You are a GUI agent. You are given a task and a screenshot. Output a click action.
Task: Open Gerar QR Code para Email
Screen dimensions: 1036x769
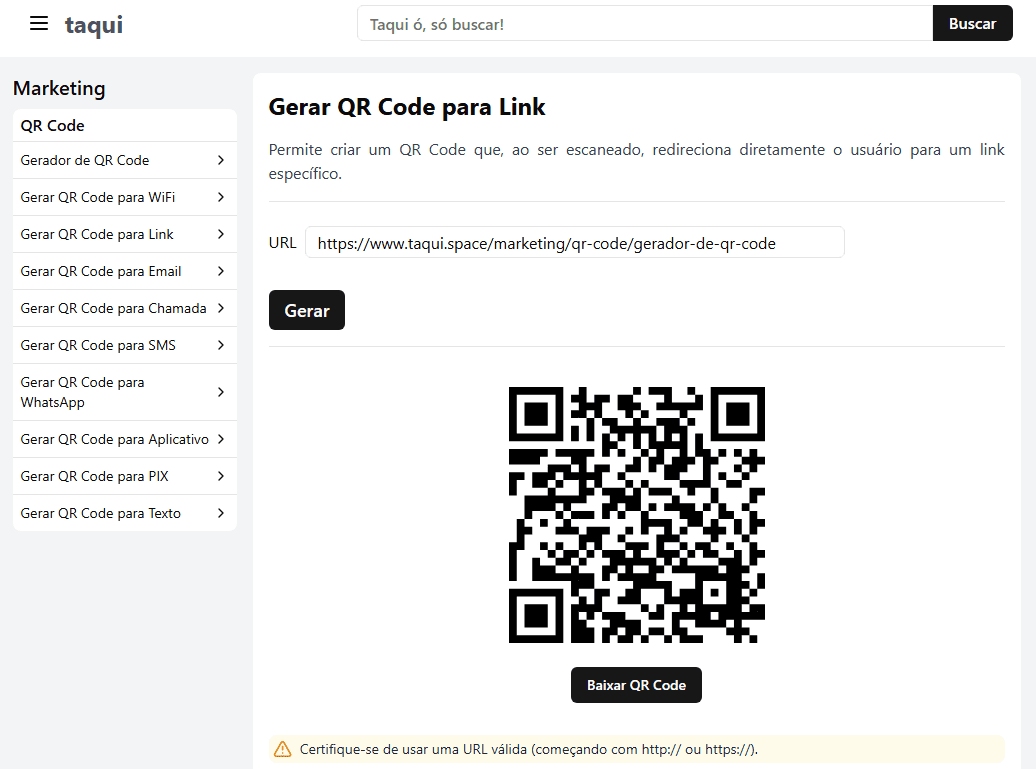[125, 272]
